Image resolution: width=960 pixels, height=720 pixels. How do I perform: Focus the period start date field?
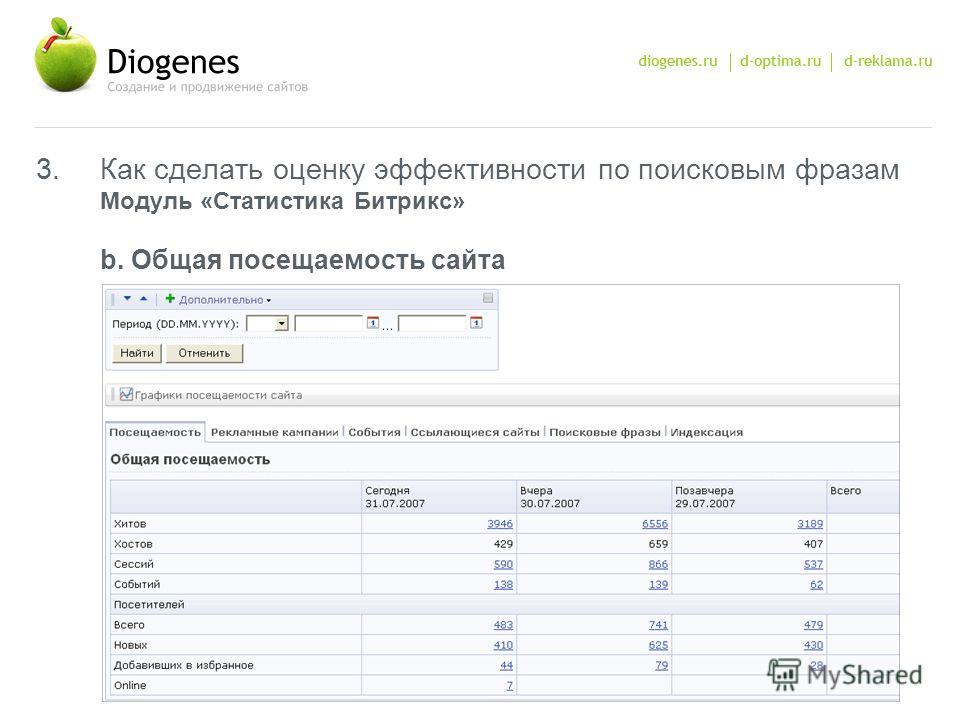click(x=329, y=323)
